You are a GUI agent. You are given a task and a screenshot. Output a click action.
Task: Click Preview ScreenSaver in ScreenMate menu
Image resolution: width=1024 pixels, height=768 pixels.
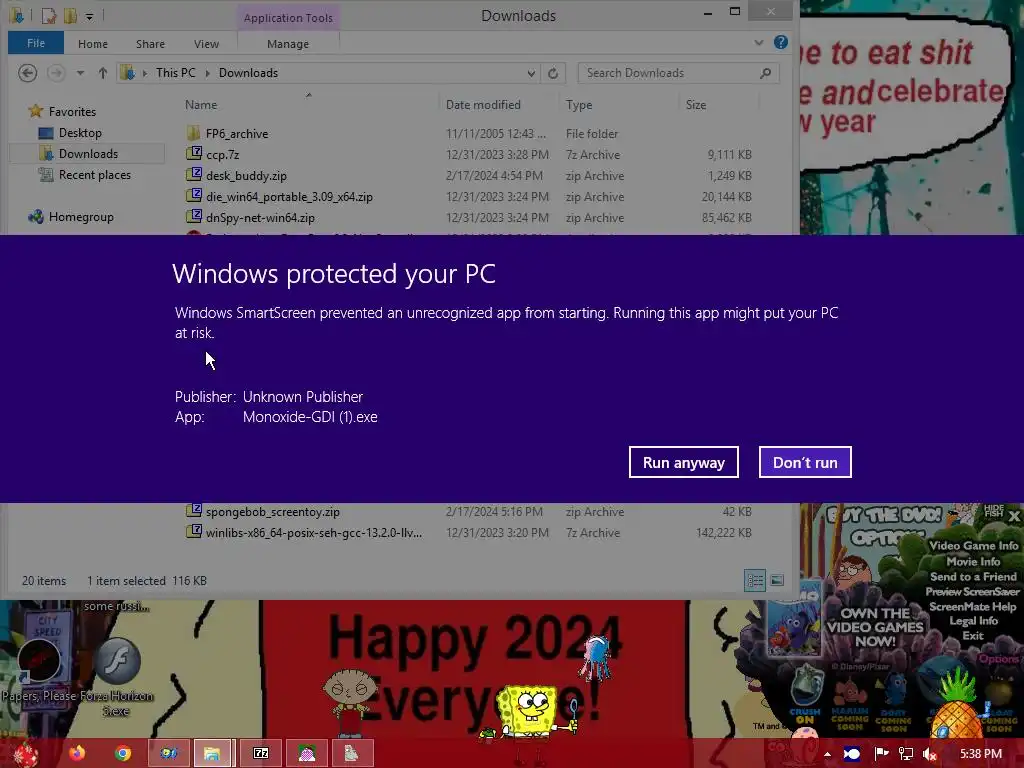[972, 592]
